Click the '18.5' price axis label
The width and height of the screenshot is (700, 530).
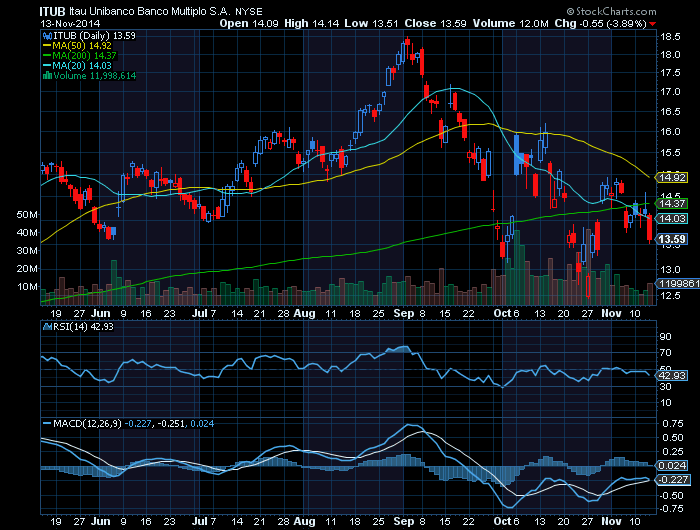[x=671, y=37]
